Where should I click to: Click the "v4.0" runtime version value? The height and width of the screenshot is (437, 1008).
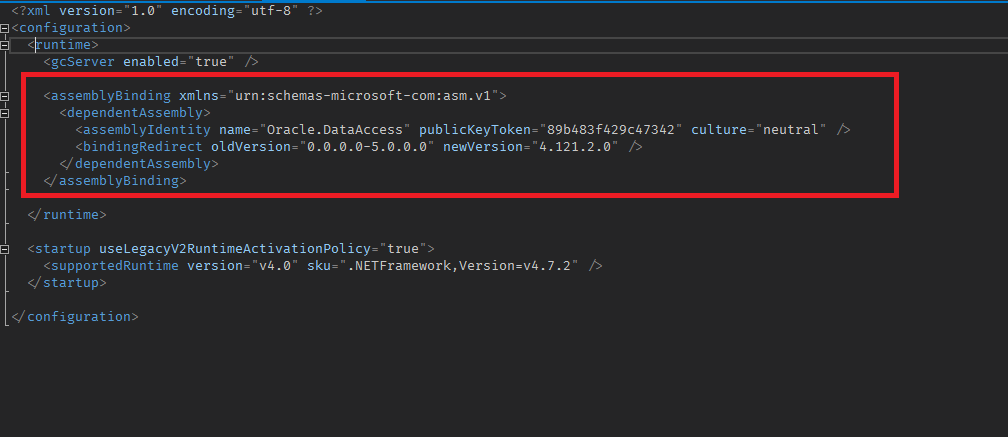coord(274,265)
